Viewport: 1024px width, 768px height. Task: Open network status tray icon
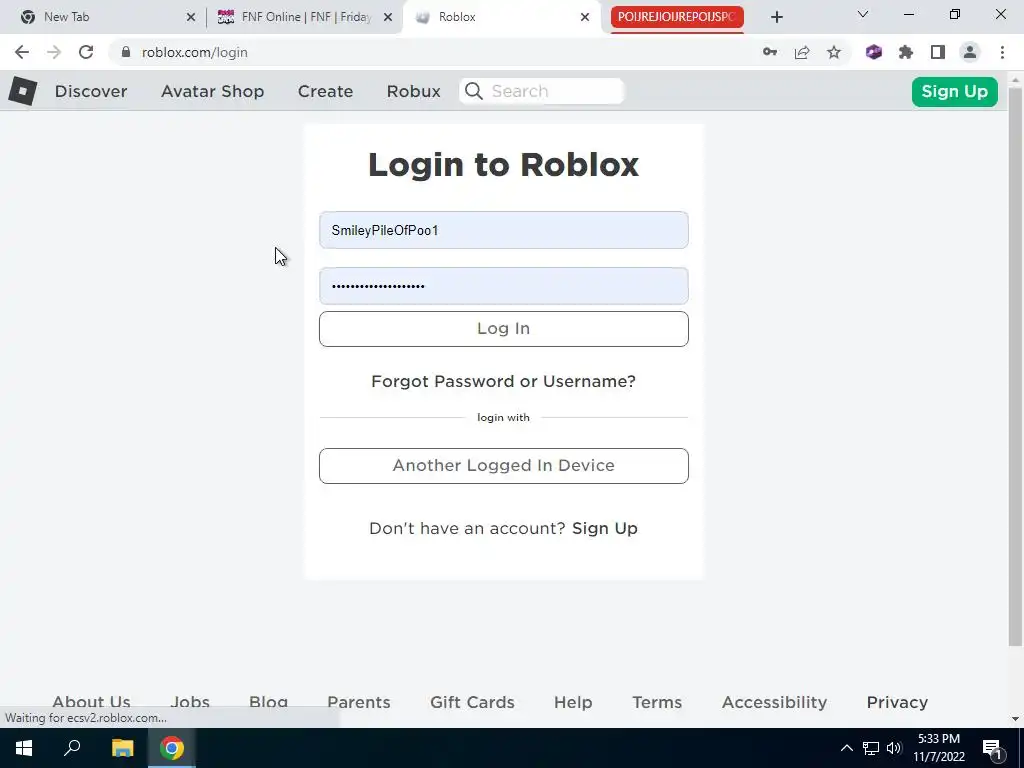pos(871,748)
